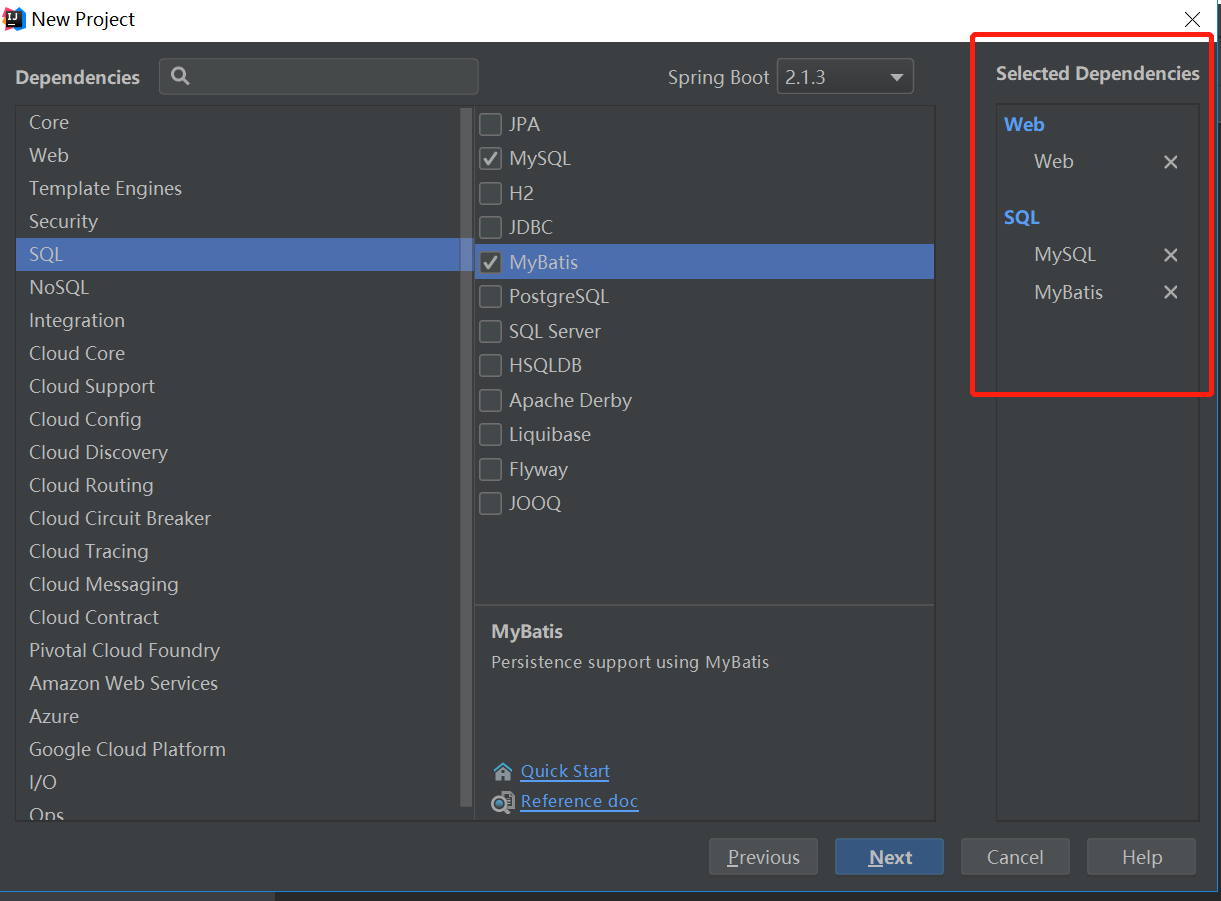The image size is (1221, 901).
Task: Check the Flyway dependency
Action: (491, 469)
